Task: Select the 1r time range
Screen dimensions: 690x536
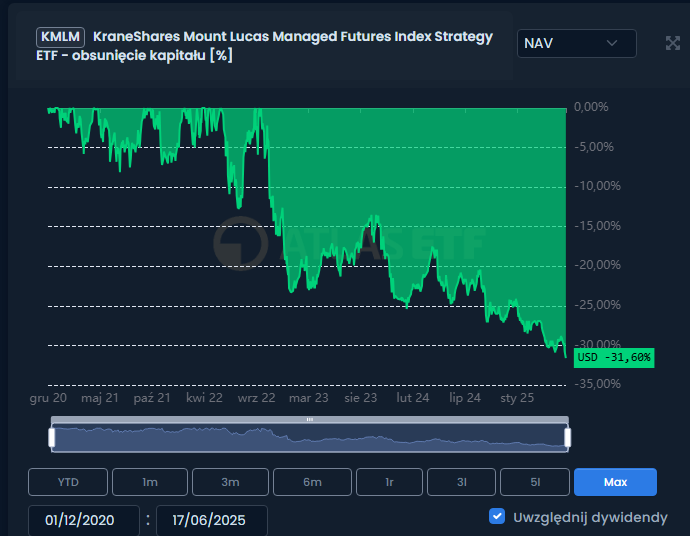Action: point(389,482)
